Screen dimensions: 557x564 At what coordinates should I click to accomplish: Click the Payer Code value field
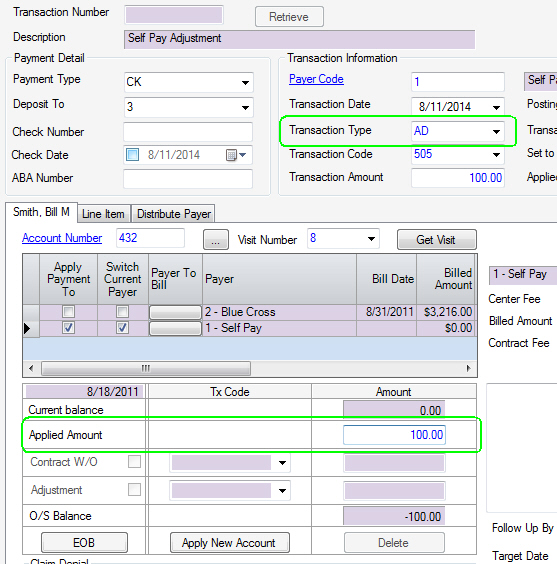pyautogui.click(x=458, y=82)
